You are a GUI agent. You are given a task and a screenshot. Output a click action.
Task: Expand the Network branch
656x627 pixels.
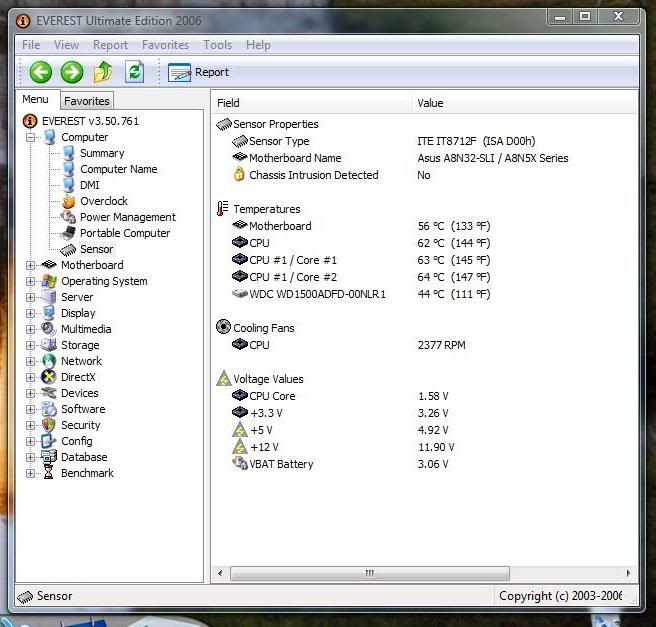30,361
